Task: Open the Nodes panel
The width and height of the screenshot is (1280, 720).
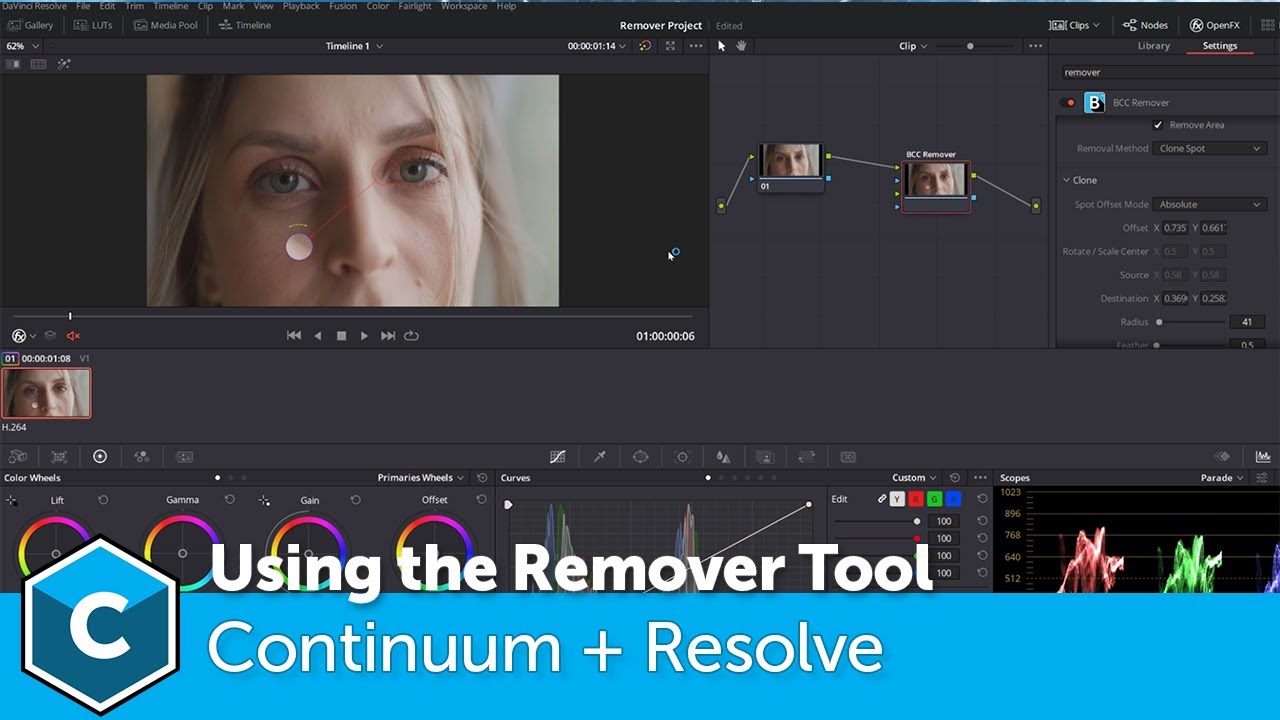Action: coord(1145,25)
